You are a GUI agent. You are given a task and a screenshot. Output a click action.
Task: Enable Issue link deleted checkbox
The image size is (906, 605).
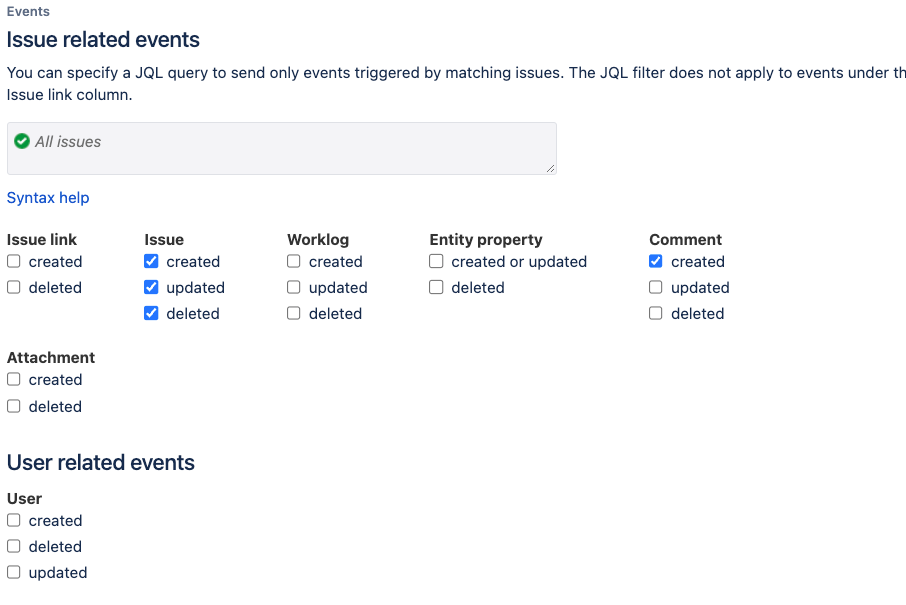(x=14, y=287)
